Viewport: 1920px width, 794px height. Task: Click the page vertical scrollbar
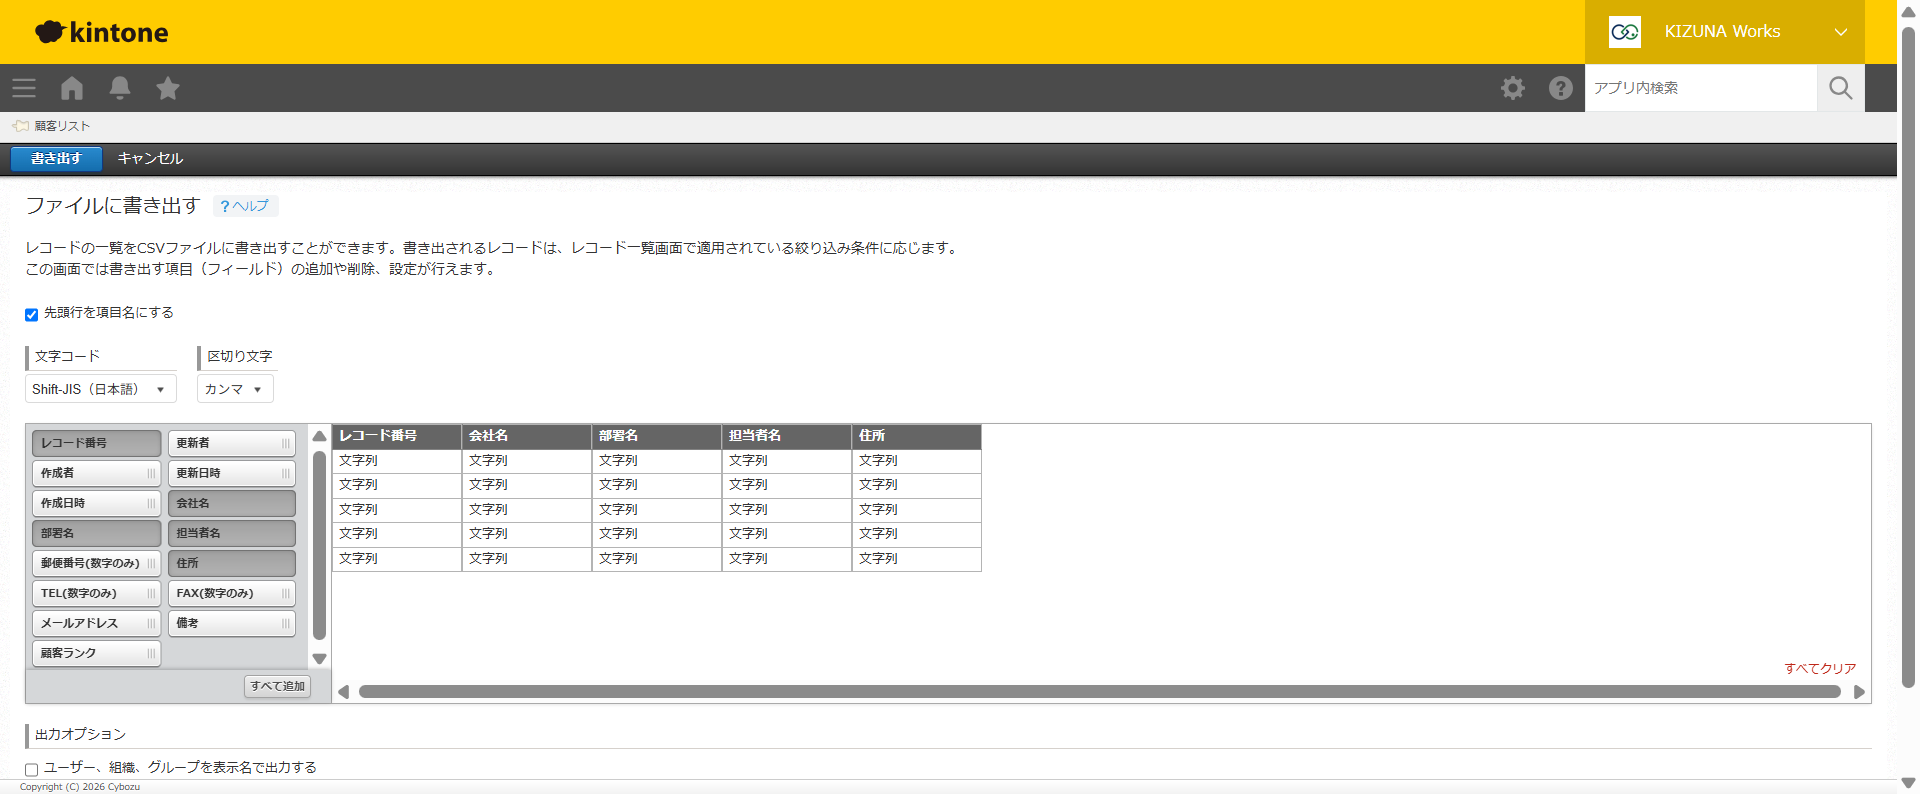(x=1908, y=357)
